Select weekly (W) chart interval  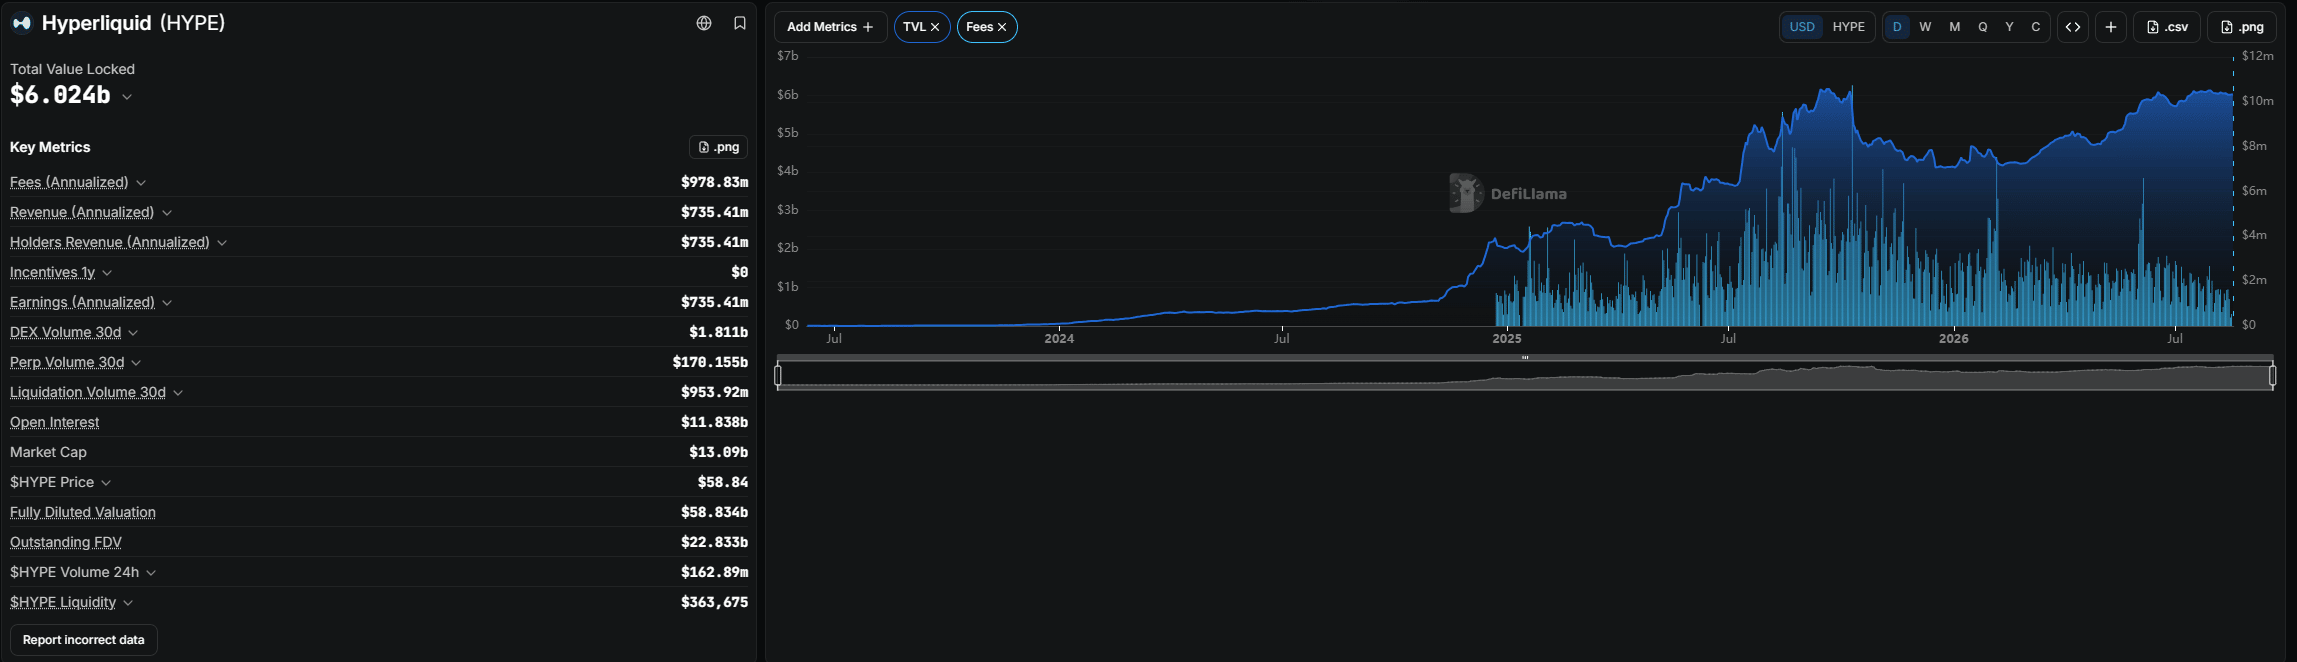click(x=1925, y=27)
